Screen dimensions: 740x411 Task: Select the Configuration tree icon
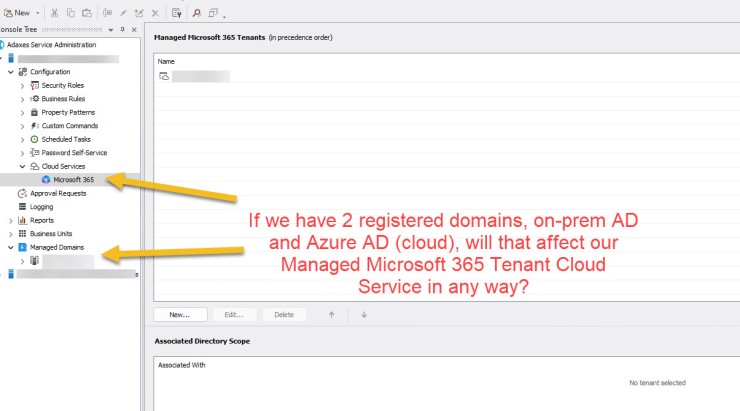[22, 72]
